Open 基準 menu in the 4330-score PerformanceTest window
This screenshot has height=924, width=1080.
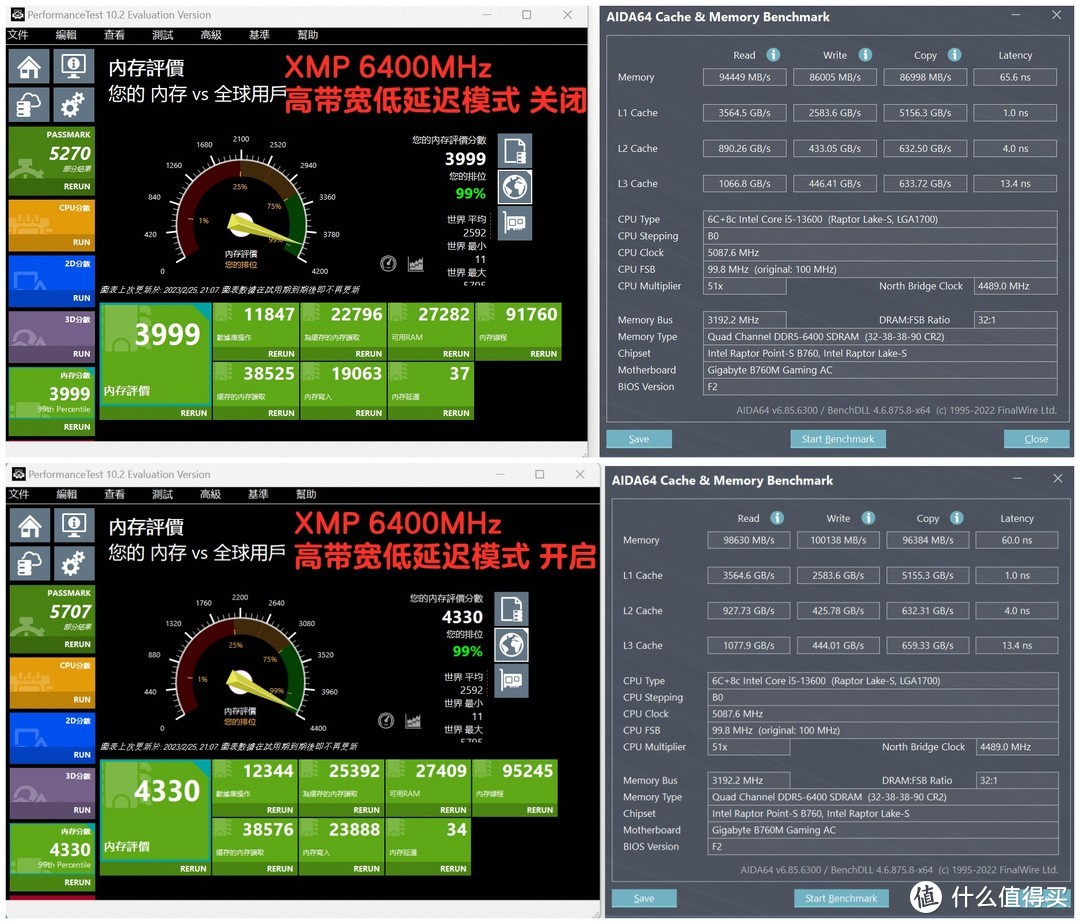pyautogui.click(x=258, y=494)
